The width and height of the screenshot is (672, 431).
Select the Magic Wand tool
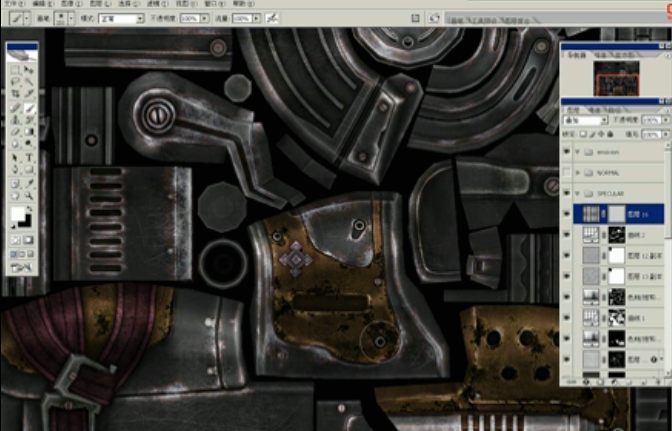coord(29,82)
